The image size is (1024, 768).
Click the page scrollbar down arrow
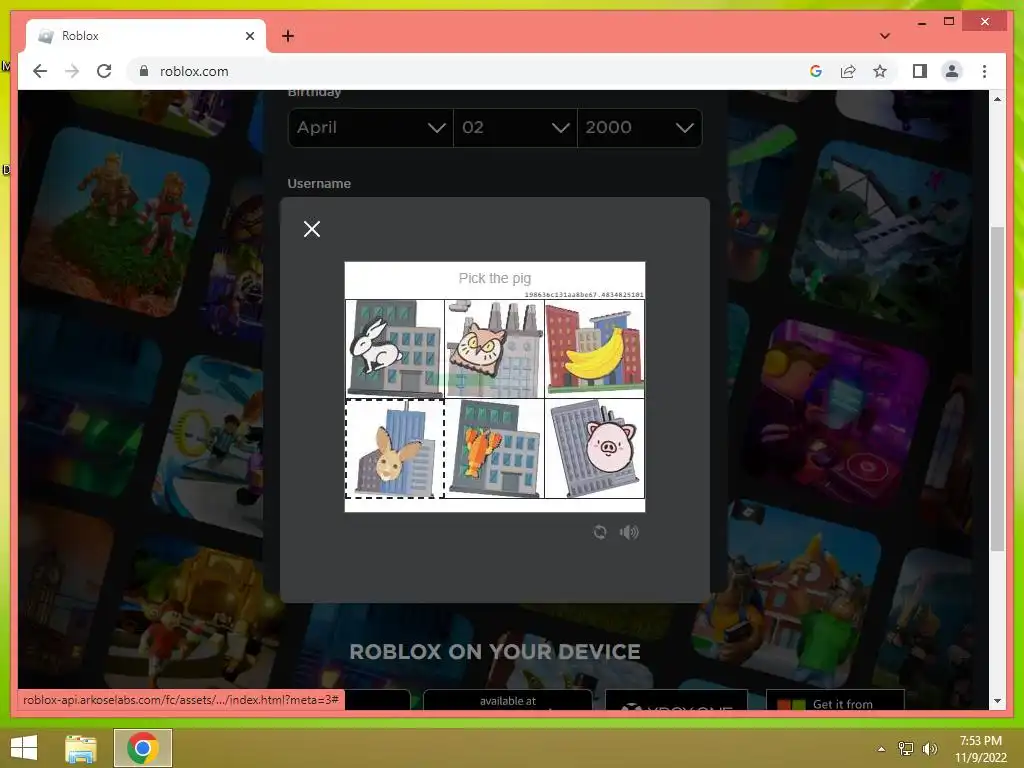click(x=997, y=701)
